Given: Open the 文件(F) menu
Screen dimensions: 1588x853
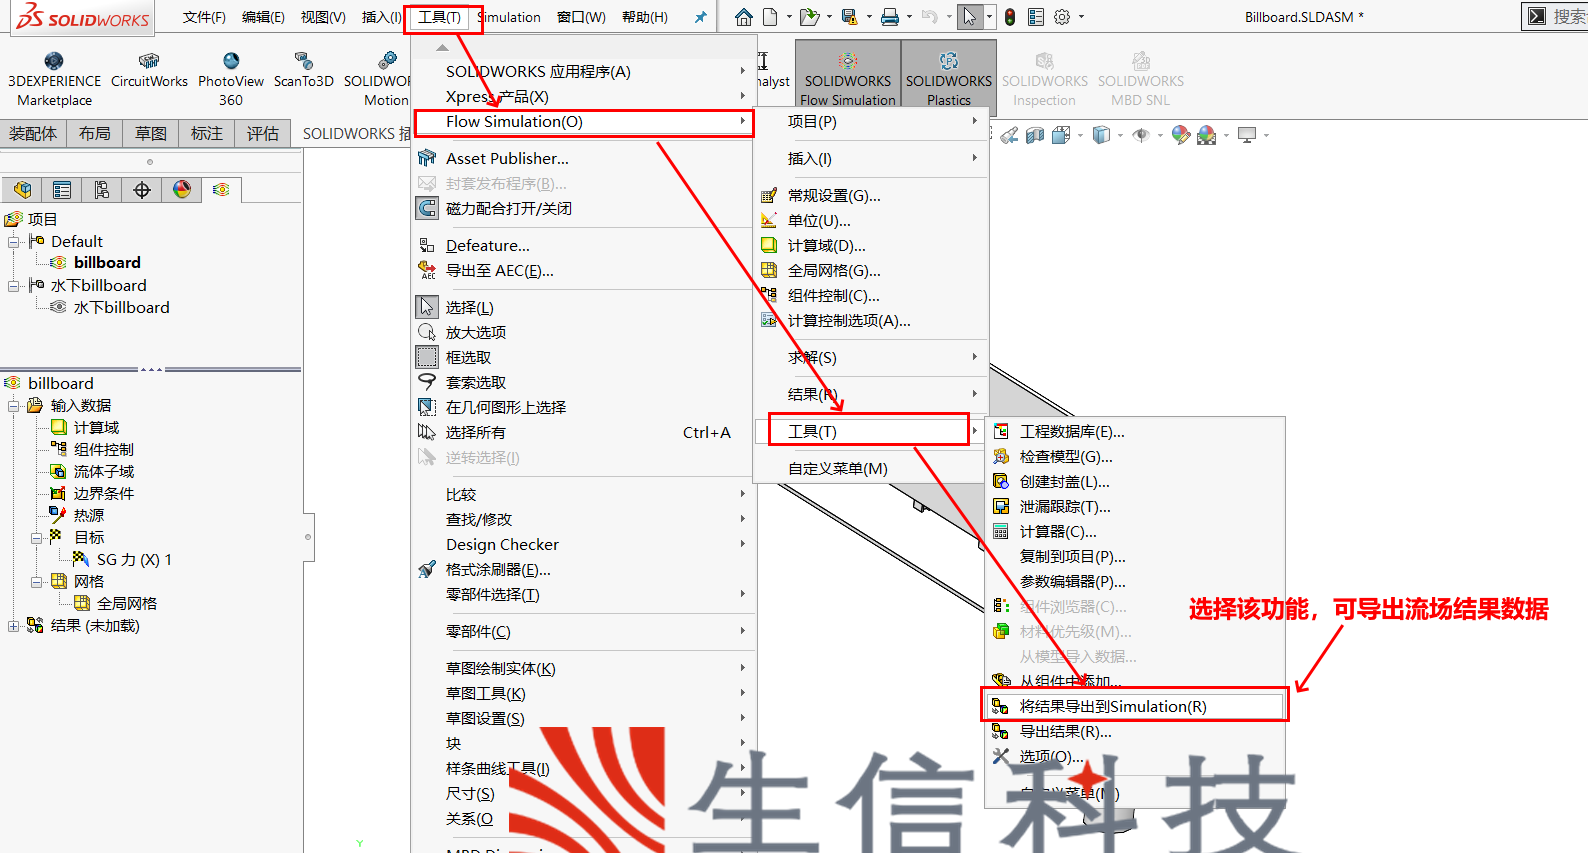Looking at the screenshot, I should coord(204,17).
